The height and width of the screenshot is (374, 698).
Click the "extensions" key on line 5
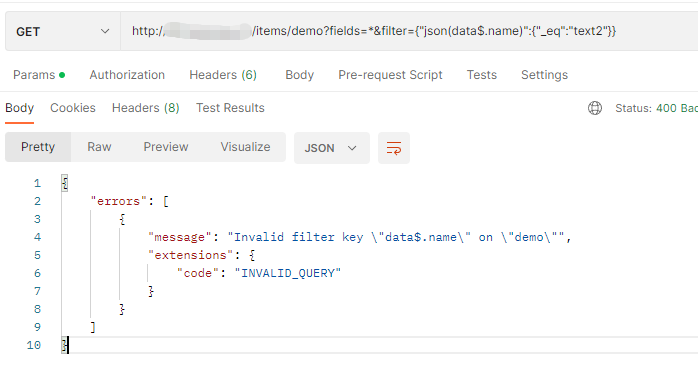pyautogui.click(x=191, y=255)
